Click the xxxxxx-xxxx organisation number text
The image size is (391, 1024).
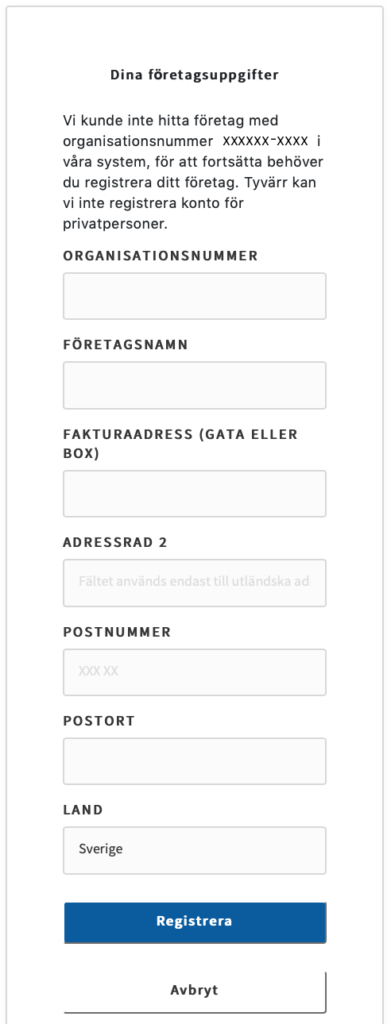[265, 141]
